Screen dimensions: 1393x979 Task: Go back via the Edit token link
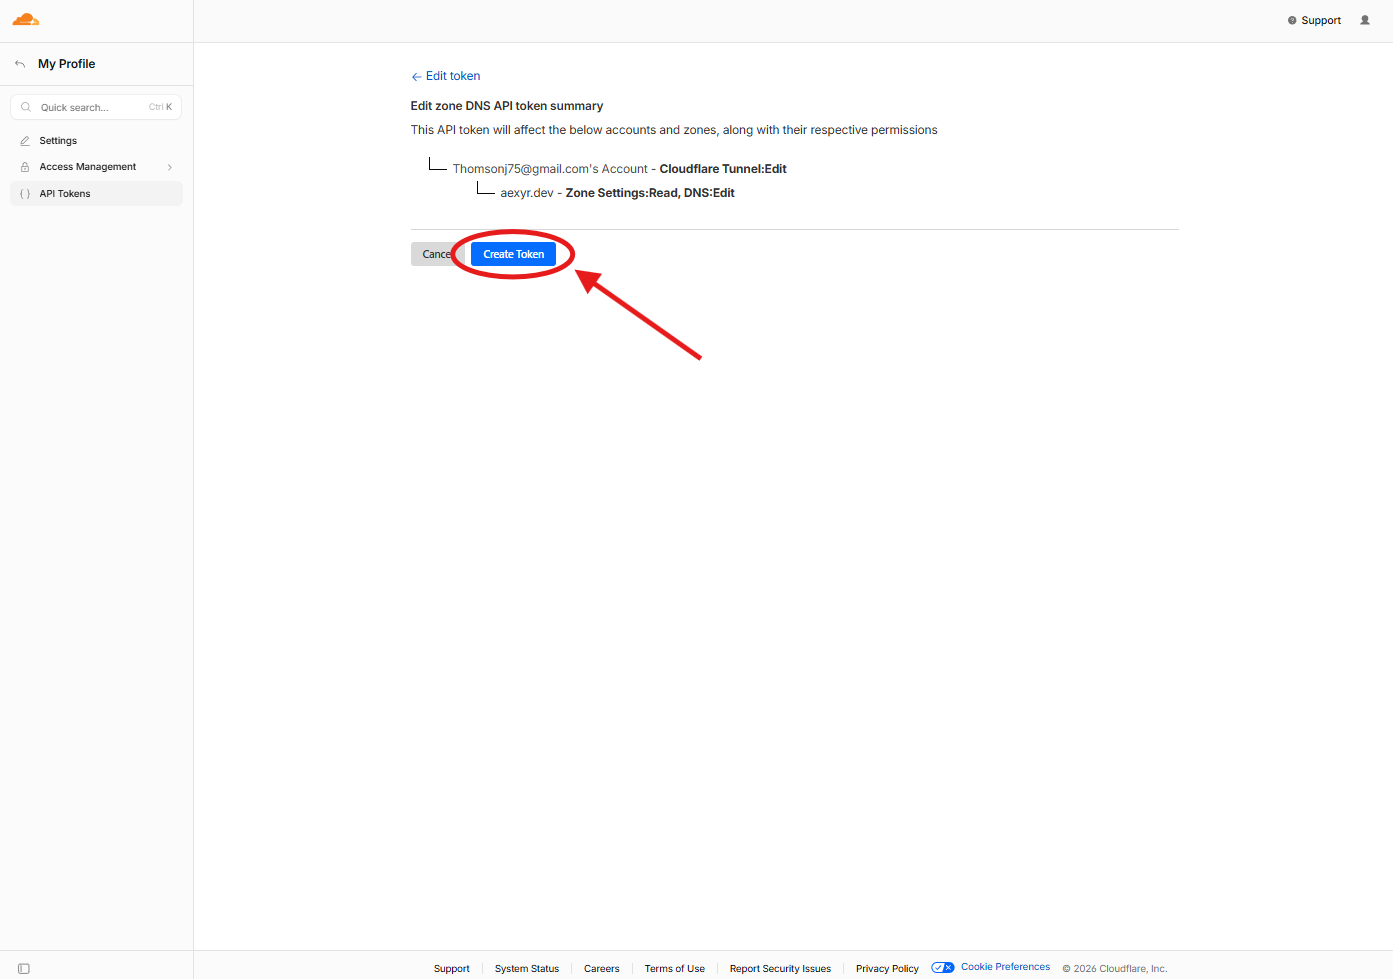(445, 76)
